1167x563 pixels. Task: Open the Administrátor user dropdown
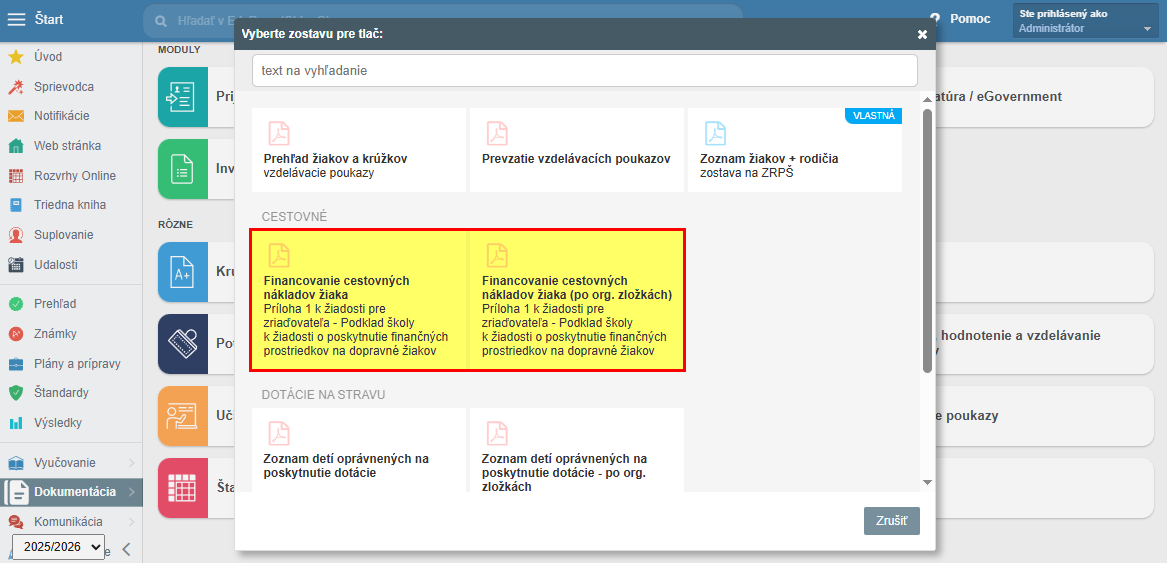[1086, 21]
